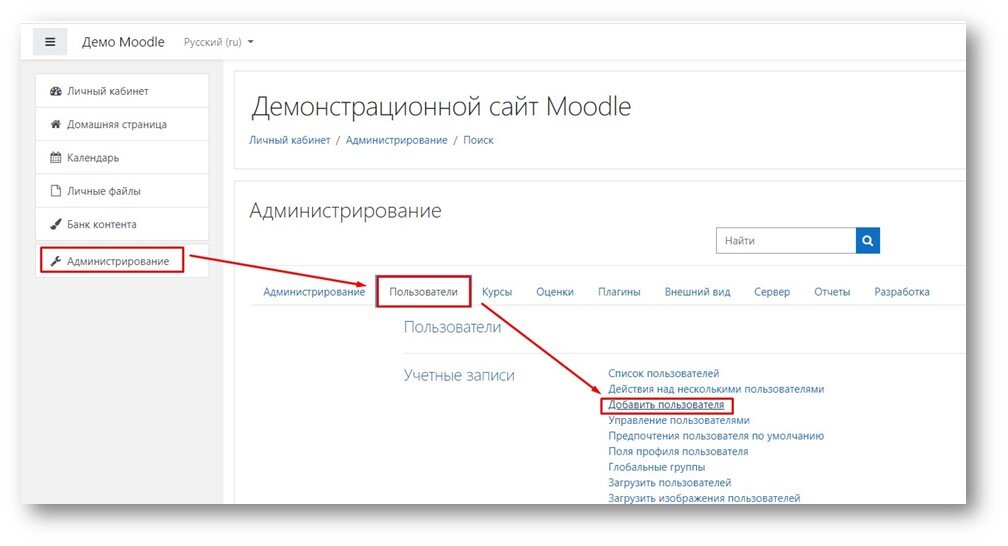Switch to the Оценки tab
This screenshot has width=1008, height=546.
coord(555,292)
